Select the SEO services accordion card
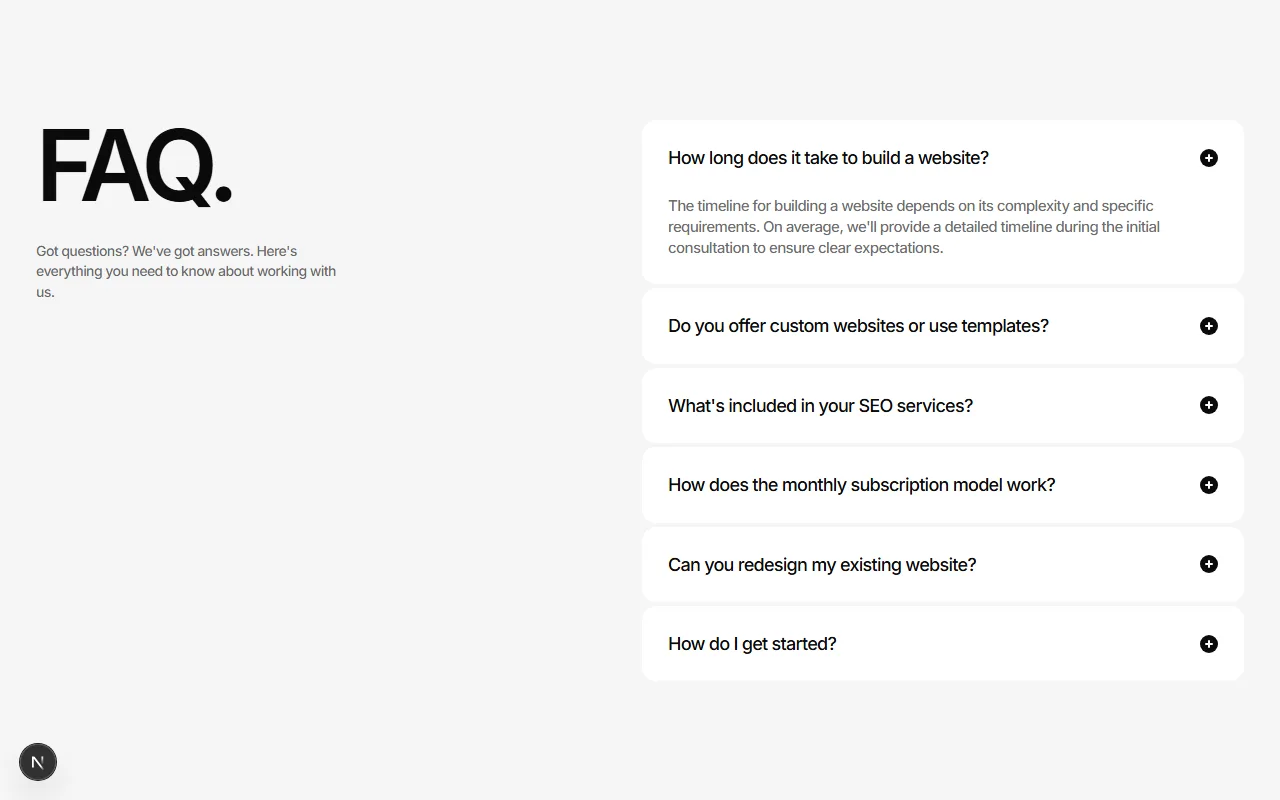Image resolution: width=1280 pixels, height=800 pixels. click(943, 405)
